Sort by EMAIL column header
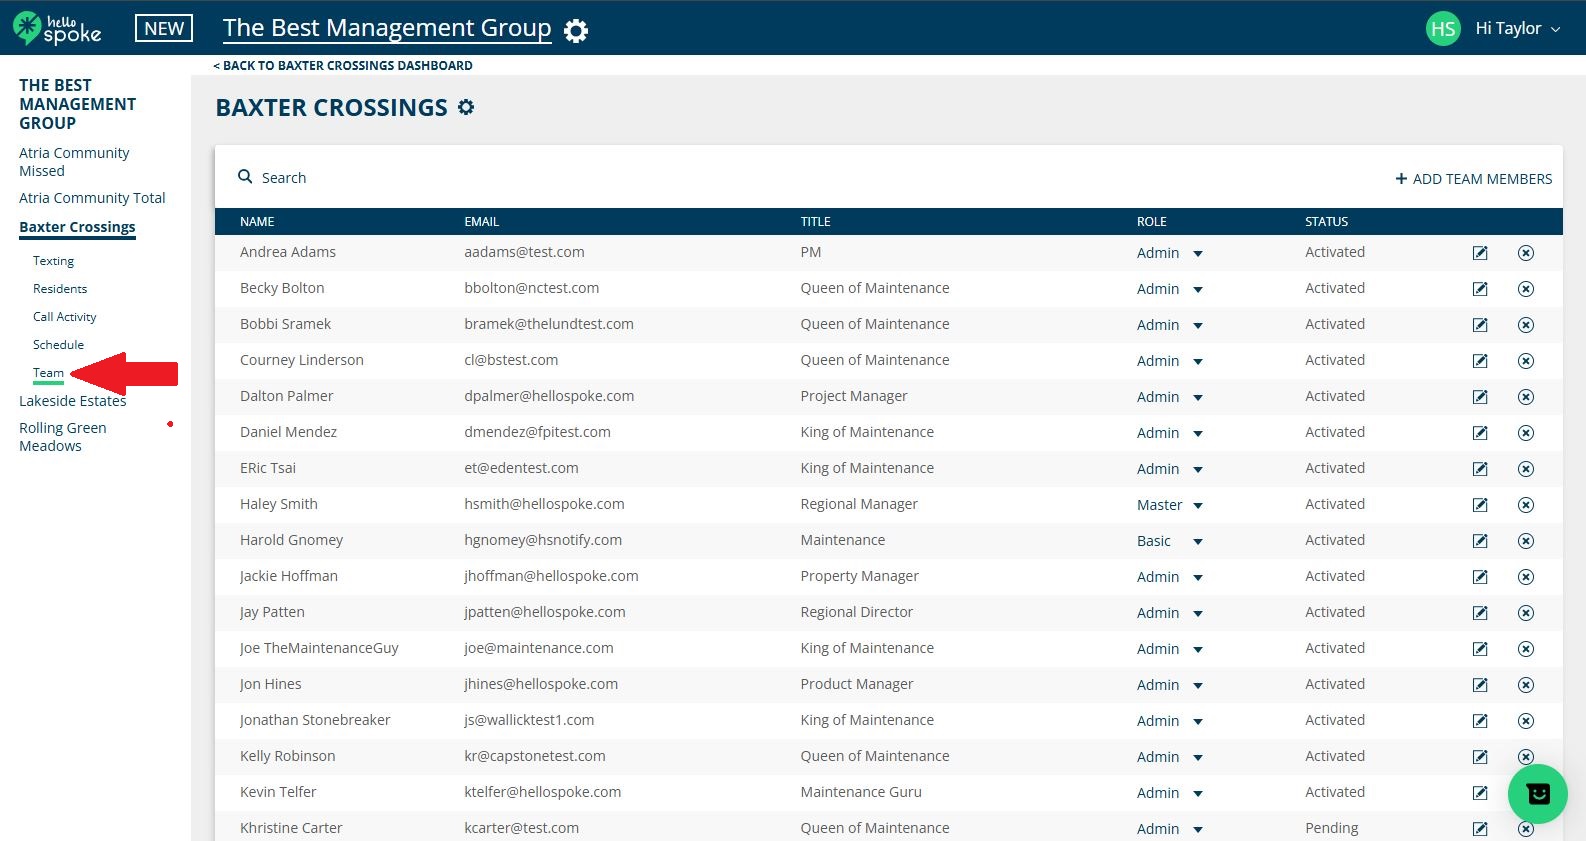1586x841 pixels. [481, 222]
